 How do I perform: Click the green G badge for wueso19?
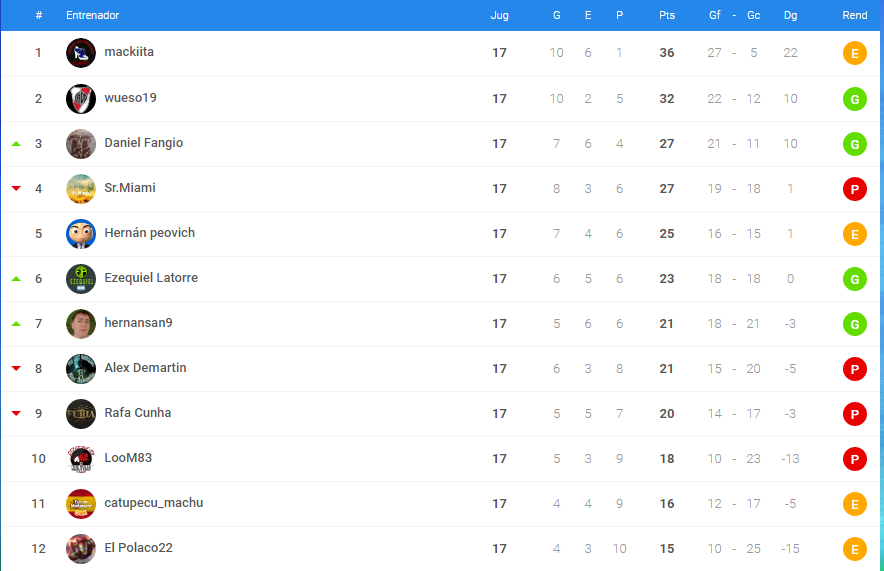pyautogui.click(x=855, y=99)
